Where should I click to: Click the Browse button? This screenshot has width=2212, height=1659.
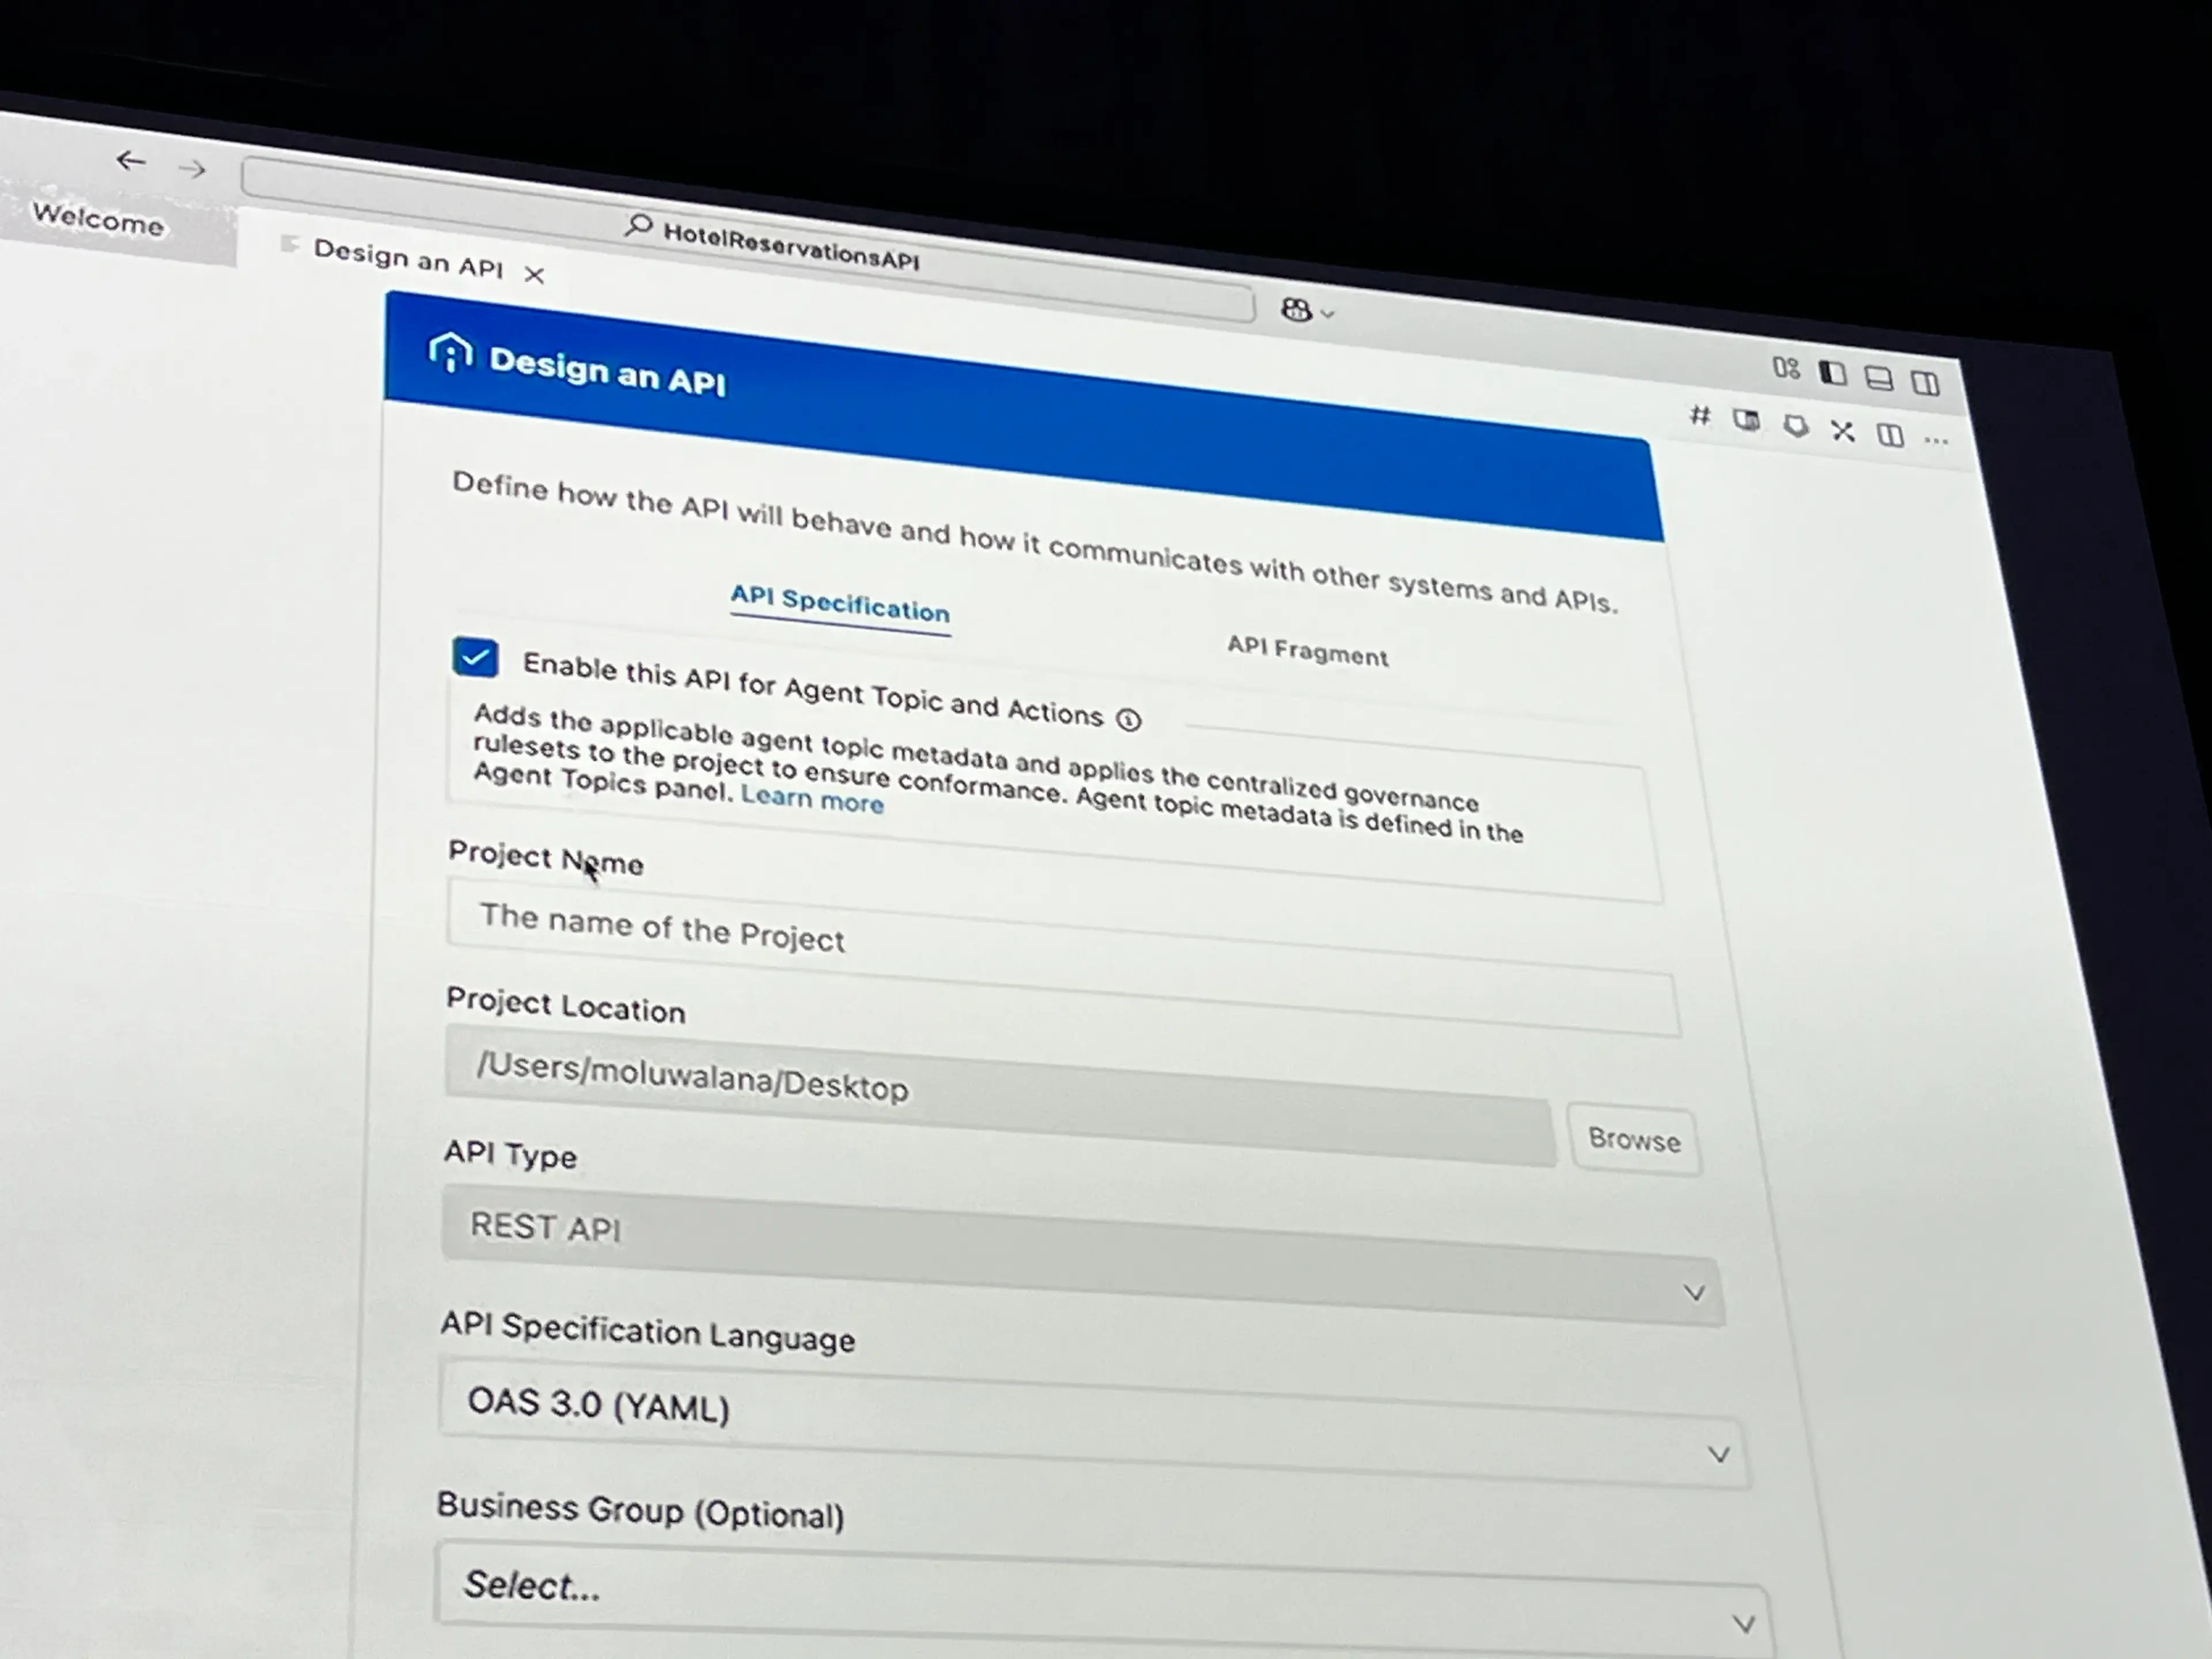coord(1633,1140)
